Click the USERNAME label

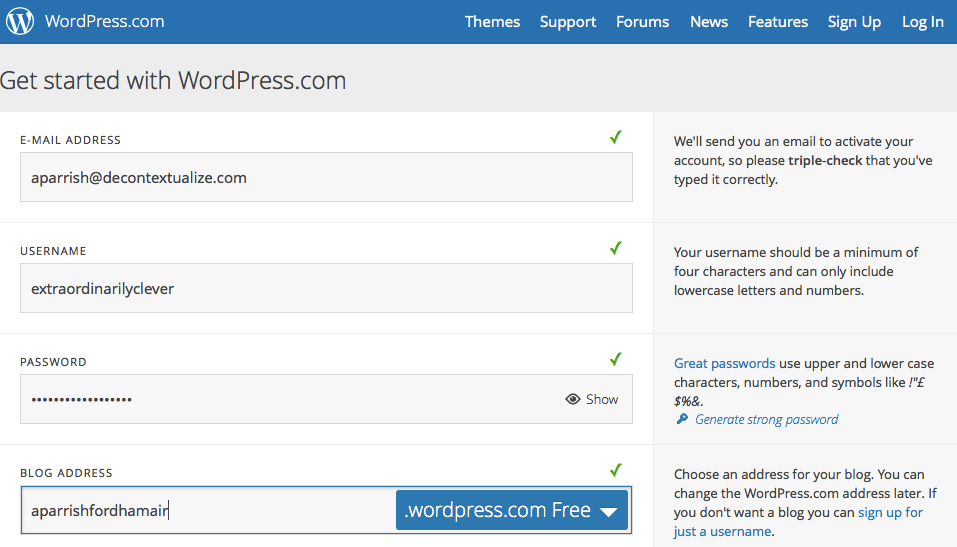pyautogui.click(x=53, y=251)
